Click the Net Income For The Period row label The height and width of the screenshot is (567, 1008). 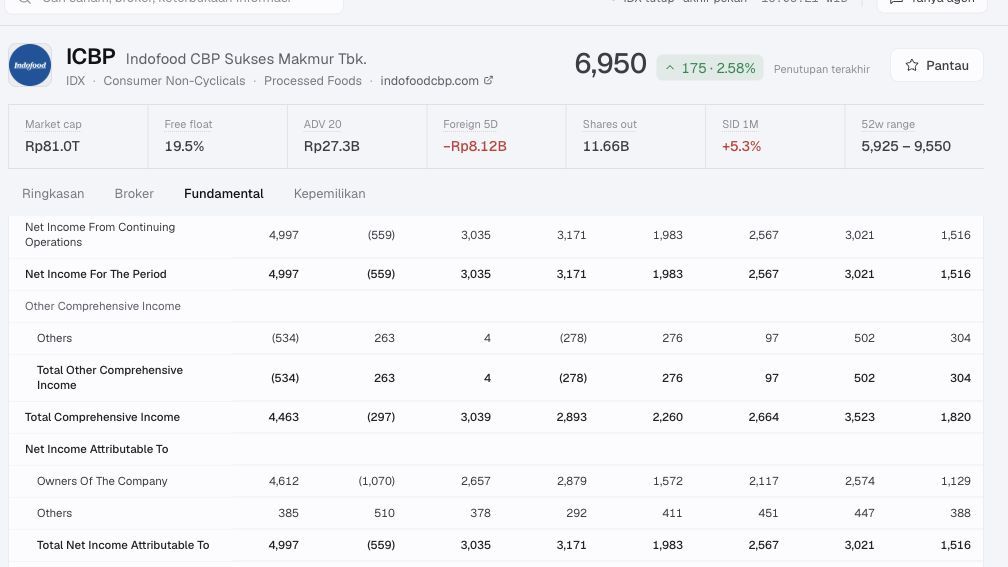96,274
